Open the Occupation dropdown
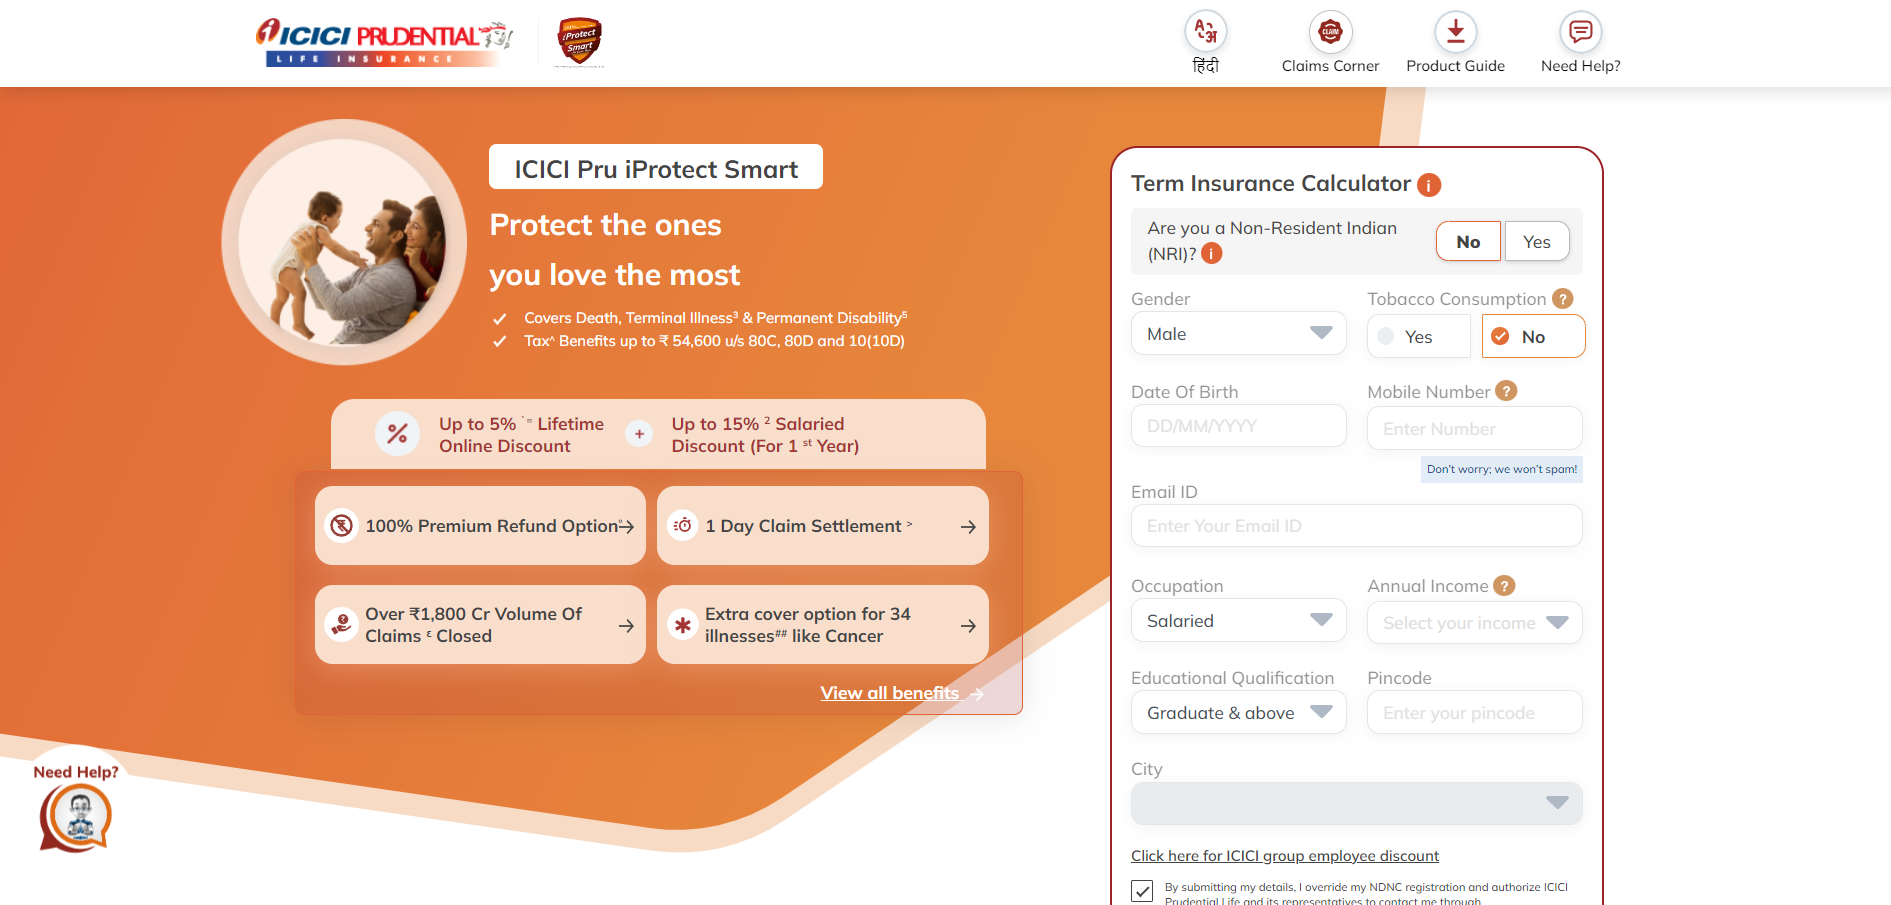 pos(1238,621)
